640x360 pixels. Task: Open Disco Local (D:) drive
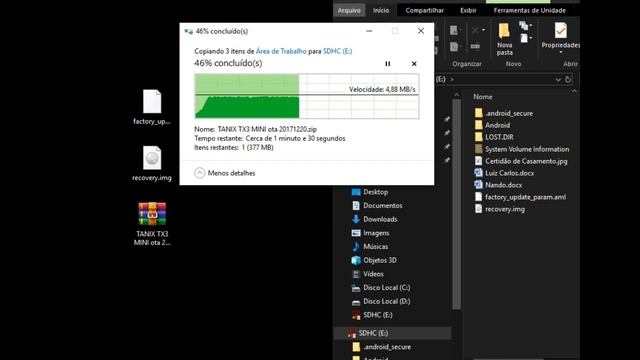(381, 301)
